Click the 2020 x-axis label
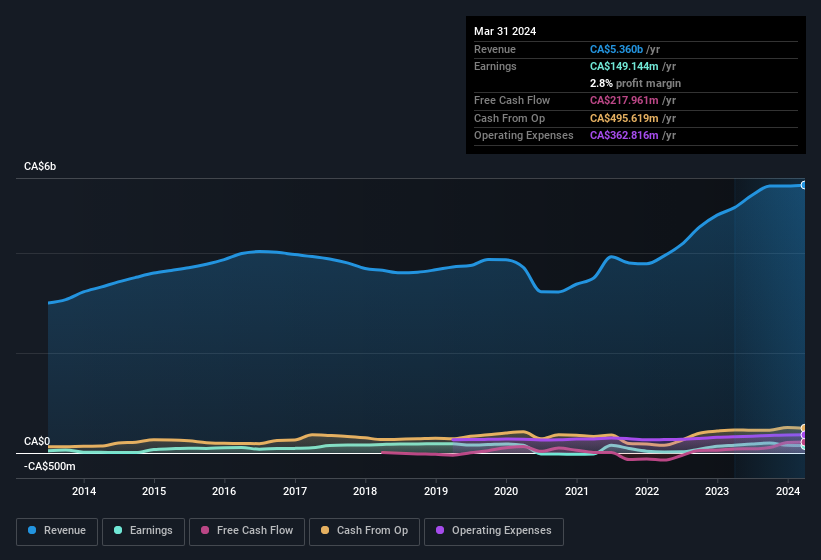The width and height of the screenshot is (821, 560). pos(506,491)
